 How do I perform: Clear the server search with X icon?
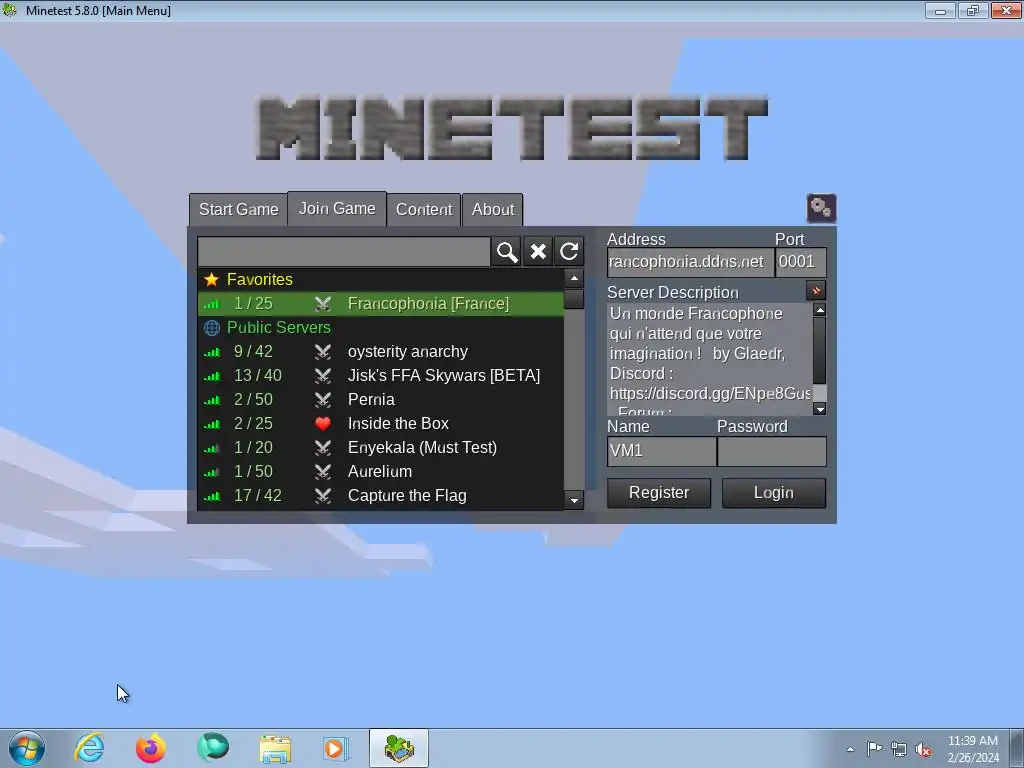coord(538,251)
